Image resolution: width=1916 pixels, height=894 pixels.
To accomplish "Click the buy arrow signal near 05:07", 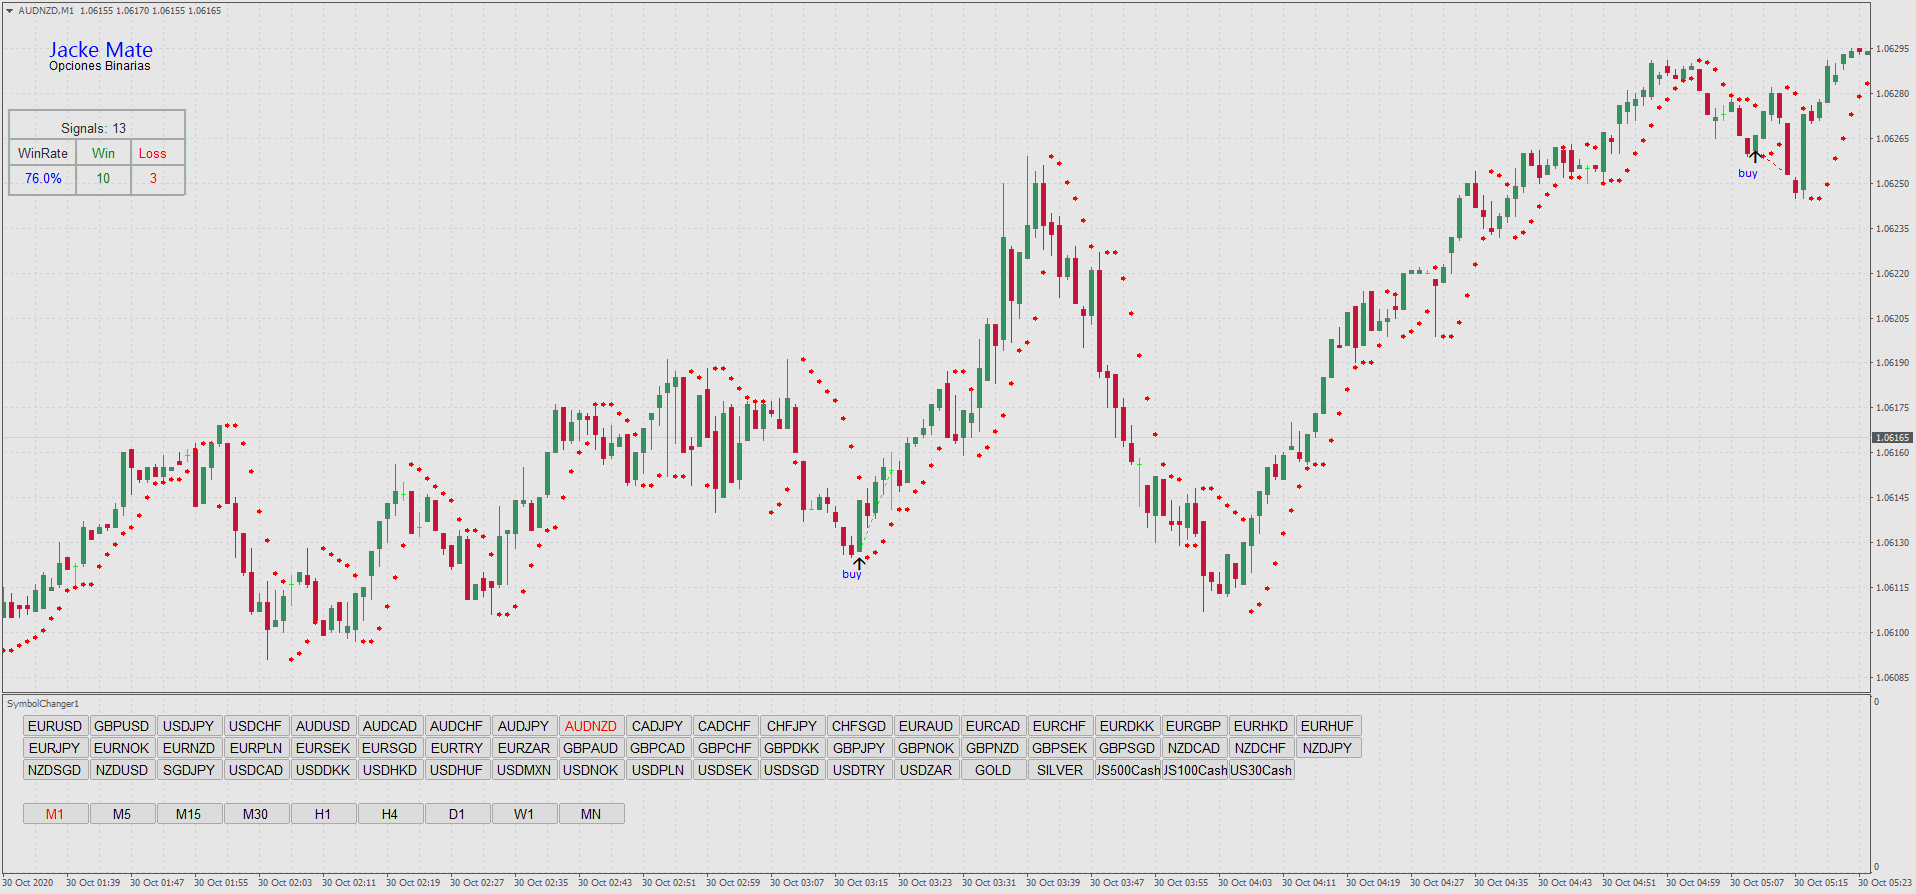I will [x=1755, y=157].
